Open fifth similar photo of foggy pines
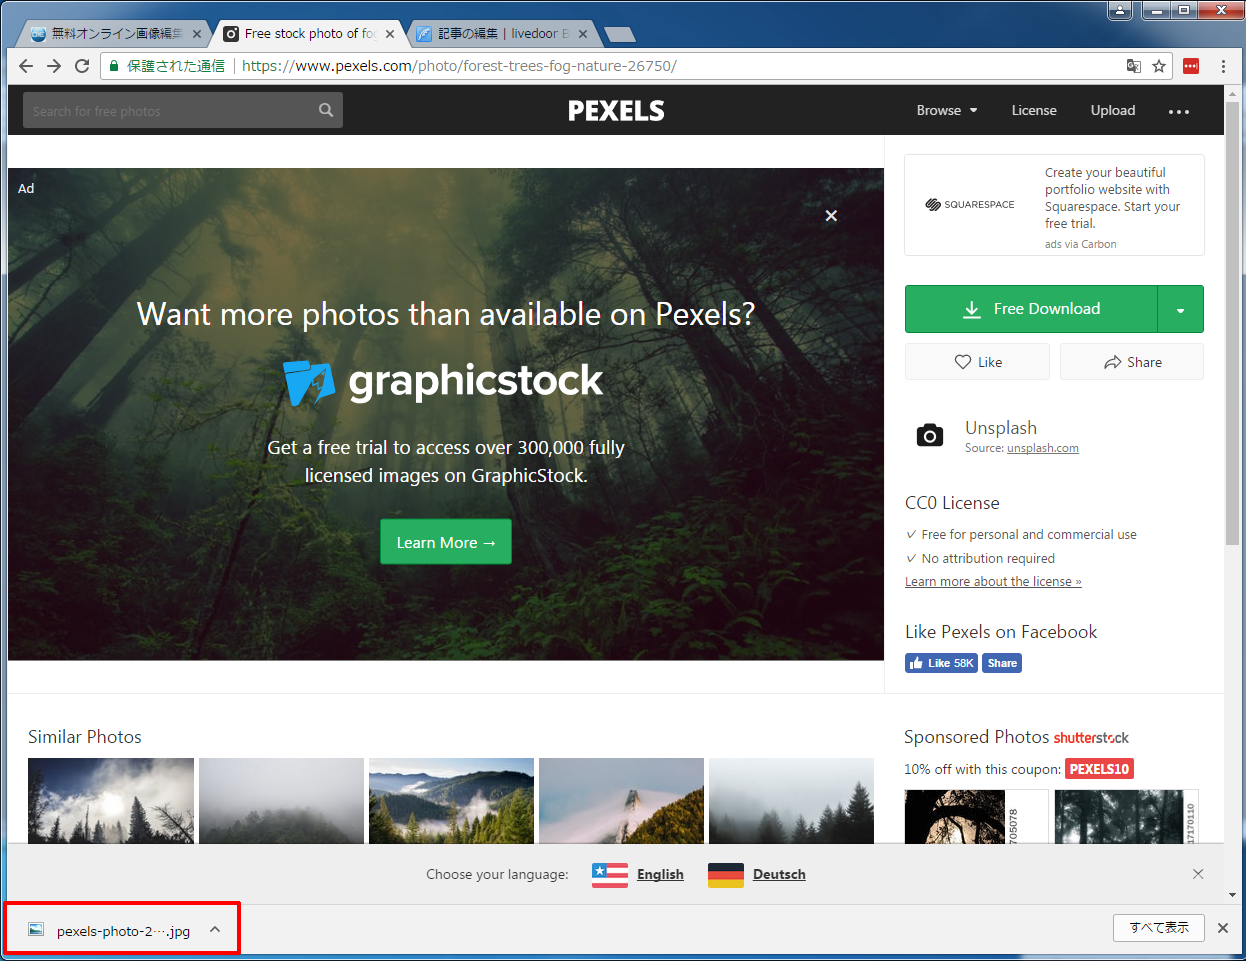This screenshot has height=961, width=1246. tap(791, 801)
